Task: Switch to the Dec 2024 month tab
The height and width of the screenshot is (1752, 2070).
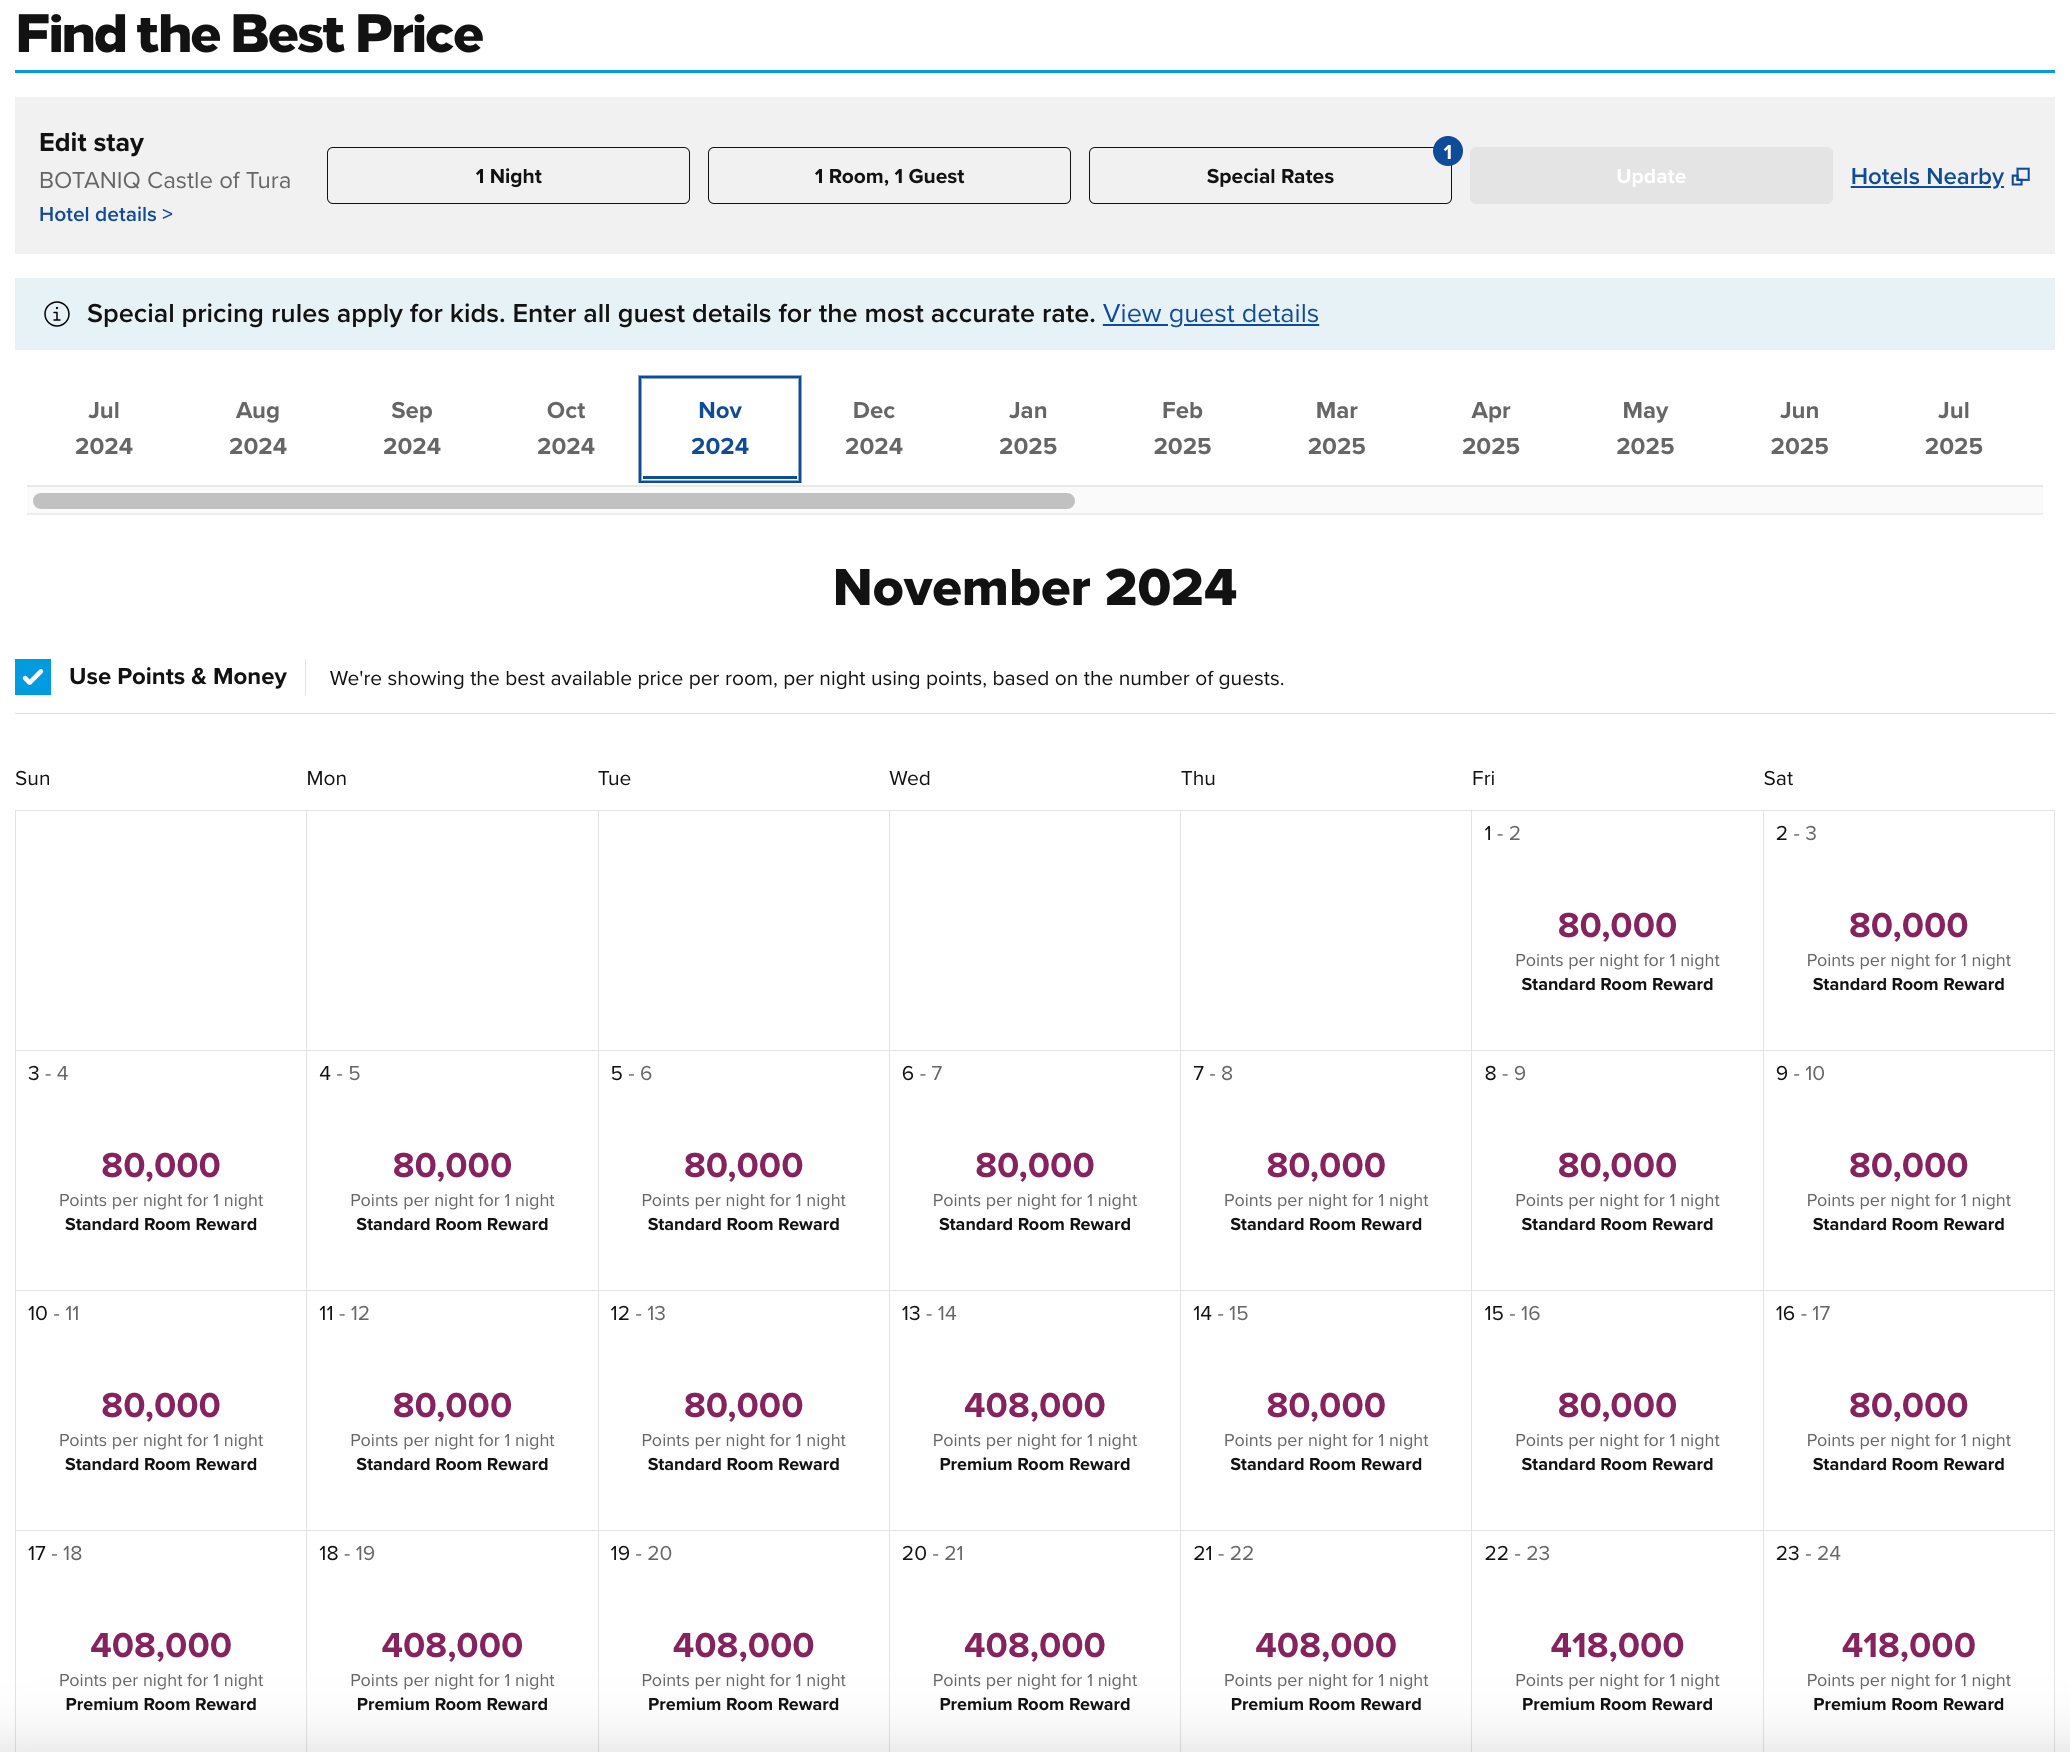Action: pyautogui.click(x=873, y=428)
